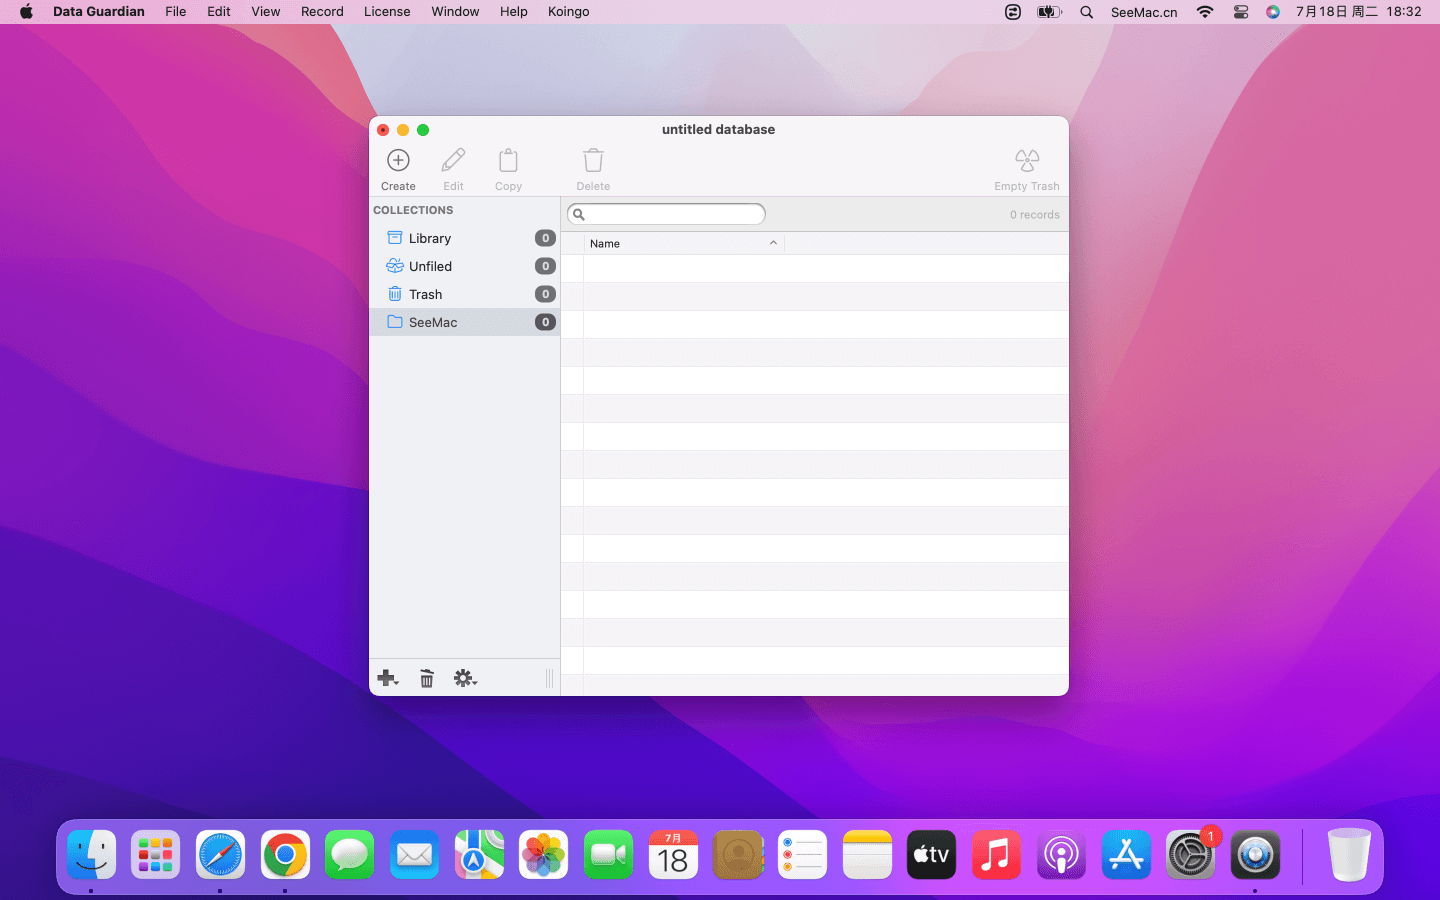Open Control Center from menu bar
The image size is (1440, 900).
tap(1241, 12)
